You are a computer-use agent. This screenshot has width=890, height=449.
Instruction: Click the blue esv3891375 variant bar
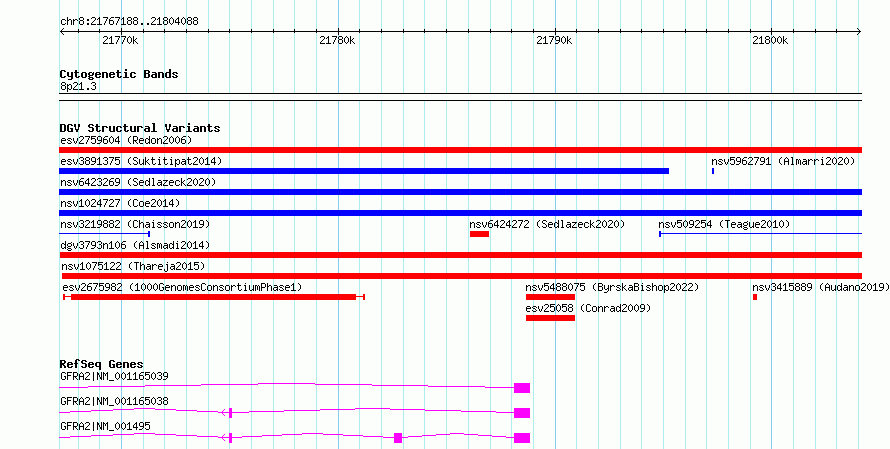[364, 171]
